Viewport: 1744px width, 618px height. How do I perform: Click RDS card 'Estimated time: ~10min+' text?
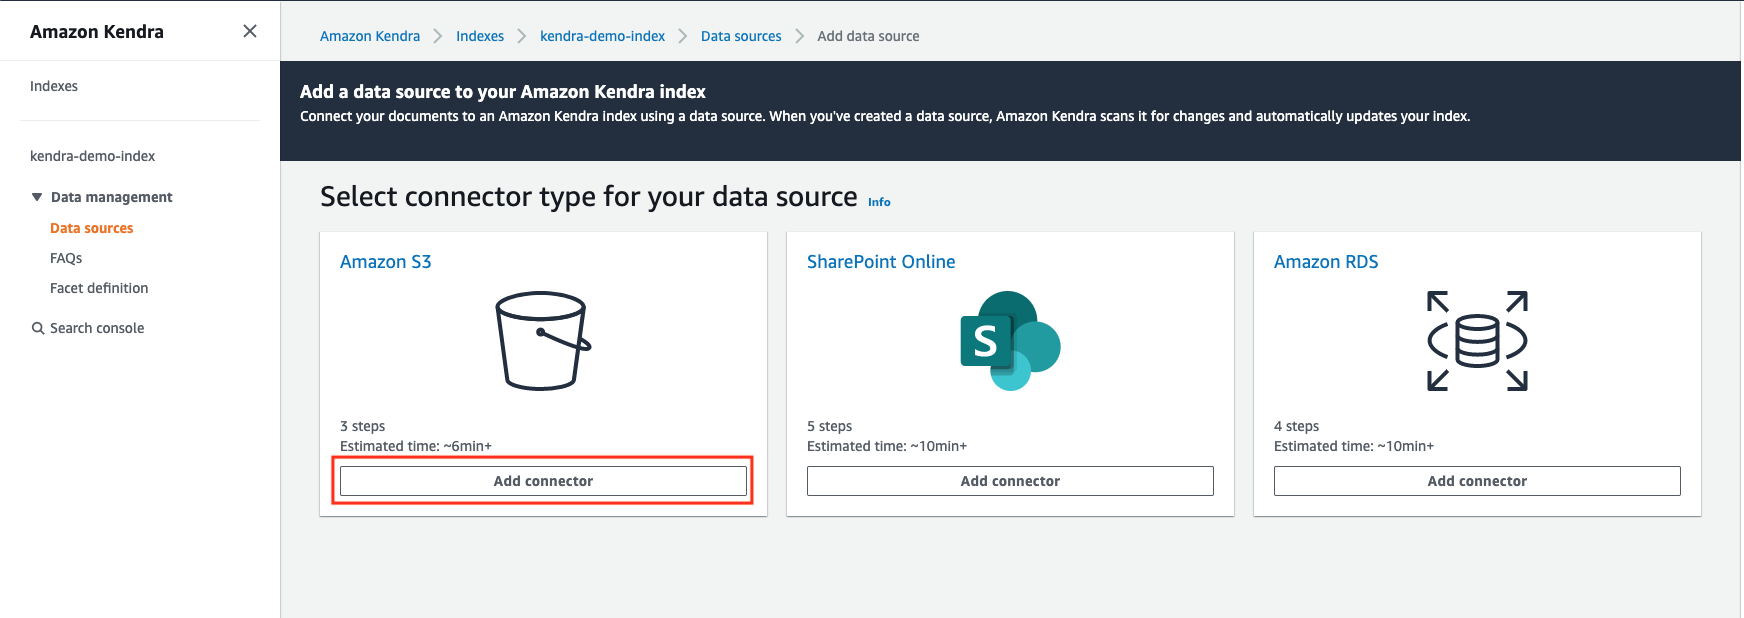click(1354, 446)
